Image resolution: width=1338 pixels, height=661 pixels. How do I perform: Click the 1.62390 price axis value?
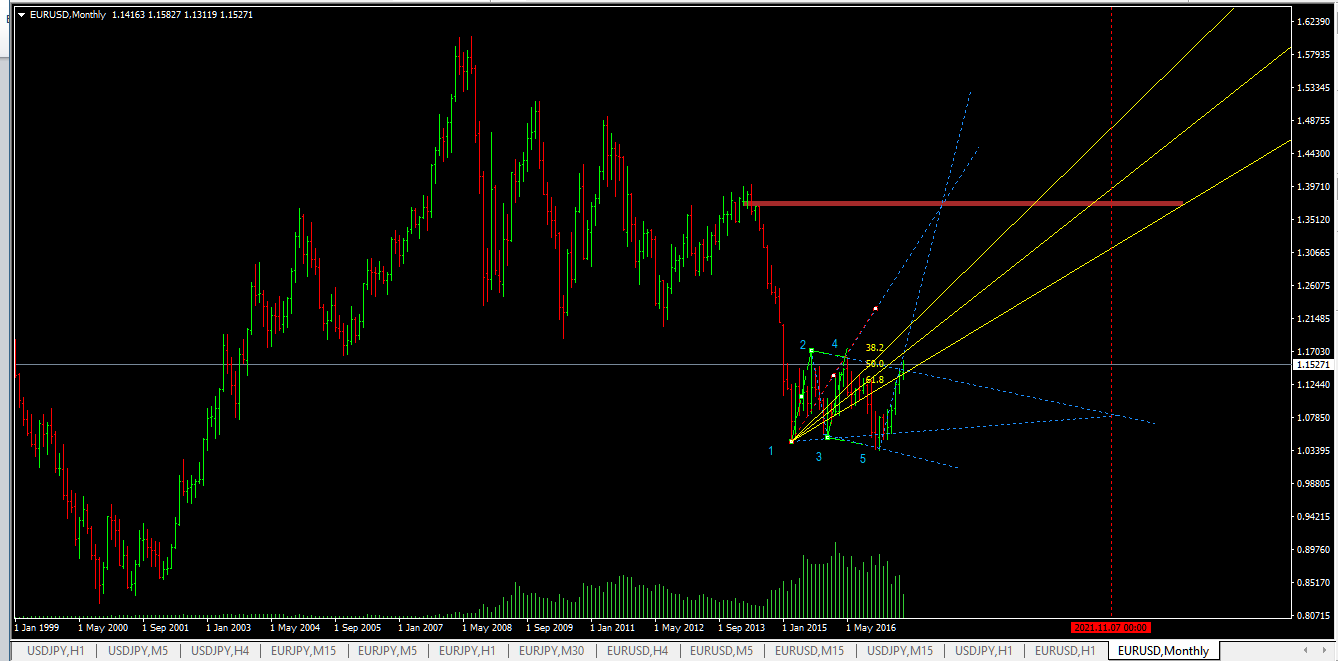[1314, 21]
